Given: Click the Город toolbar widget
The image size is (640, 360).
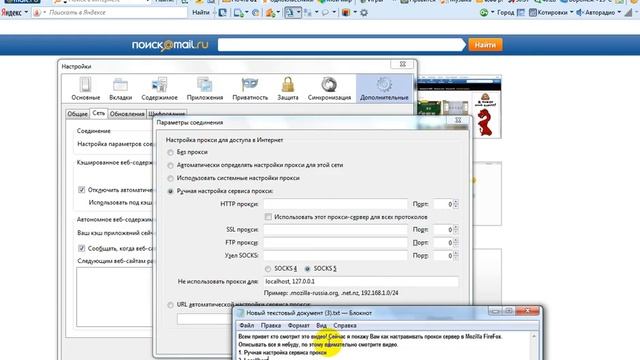Looking at the screenshot, I should pyautogui.click(x=505, y=13).
